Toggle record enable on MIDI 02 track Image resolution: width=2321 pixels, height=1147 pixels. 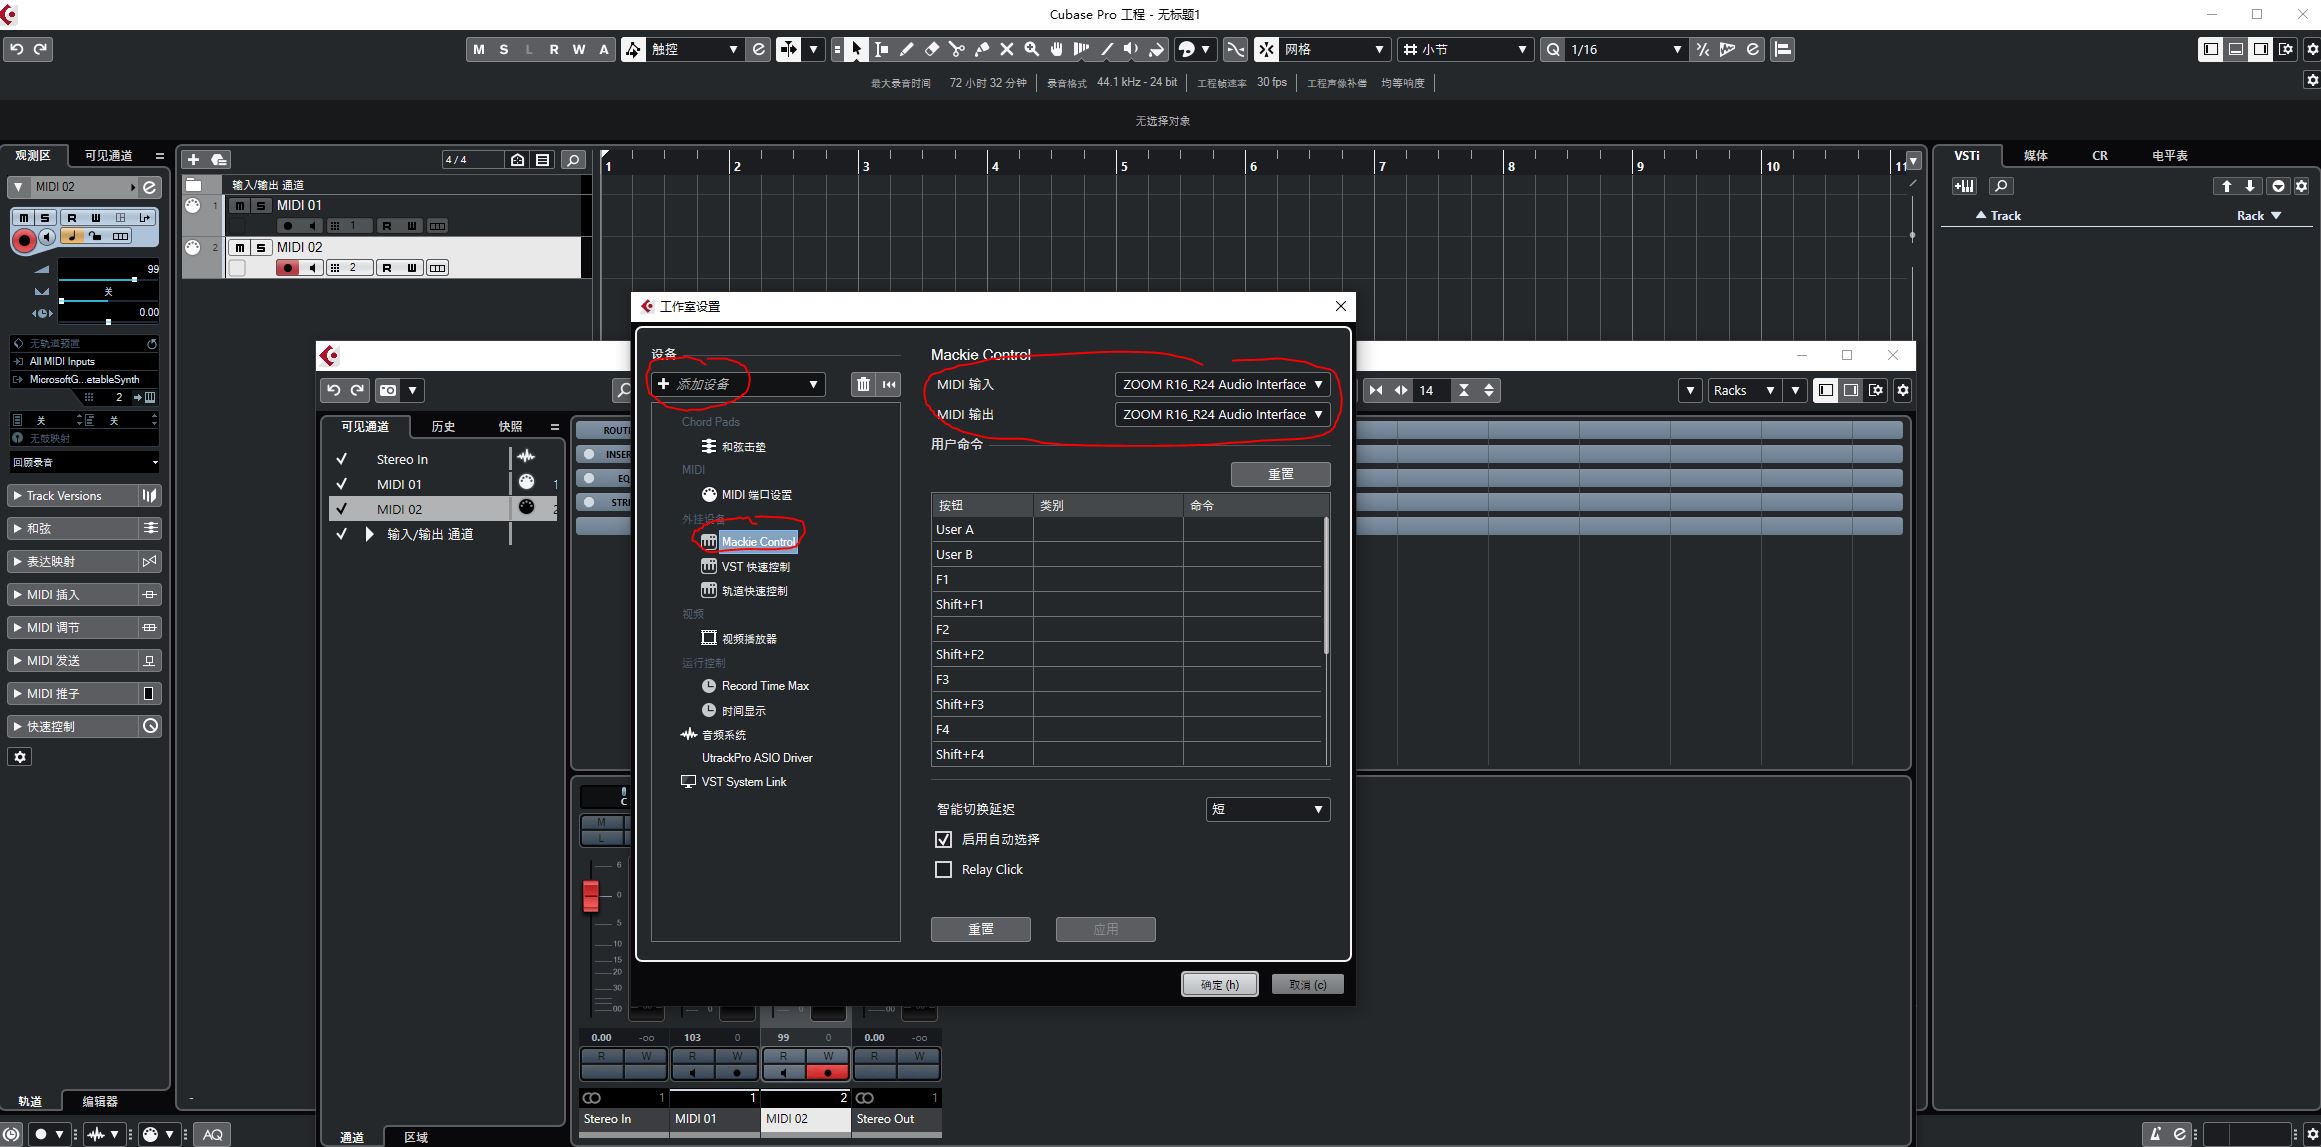point(288,268)
